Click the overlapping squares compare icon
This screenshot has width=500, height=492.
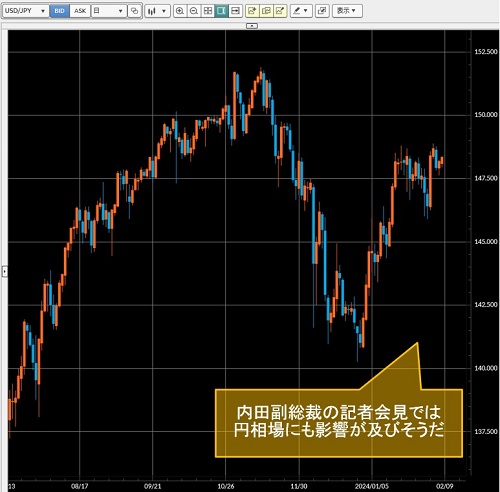pyautogui.click(x=134, y=11)
